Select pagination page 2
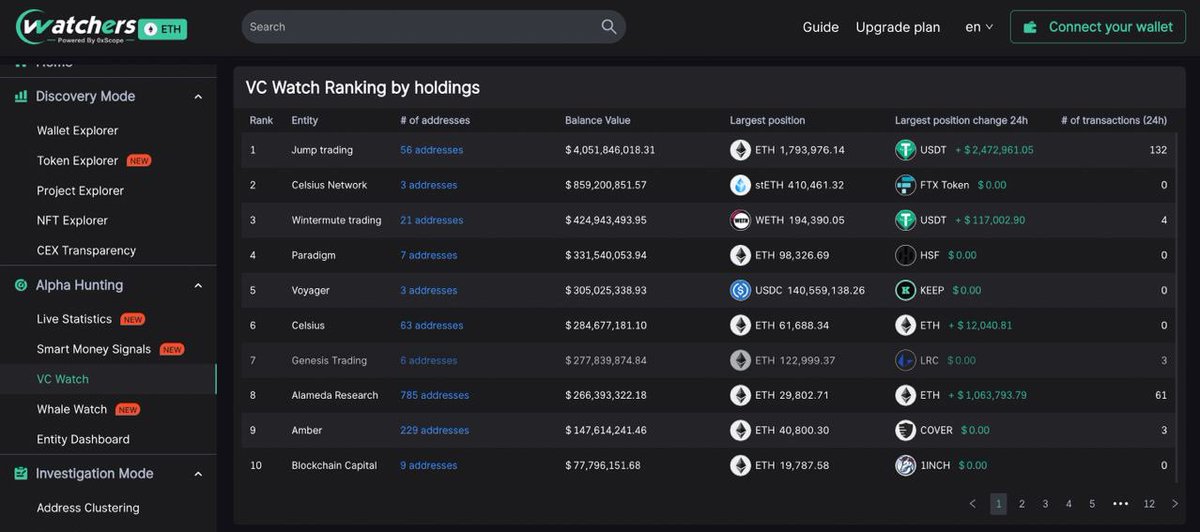Screen dimensions: 1200x532 click(1022, 504)
